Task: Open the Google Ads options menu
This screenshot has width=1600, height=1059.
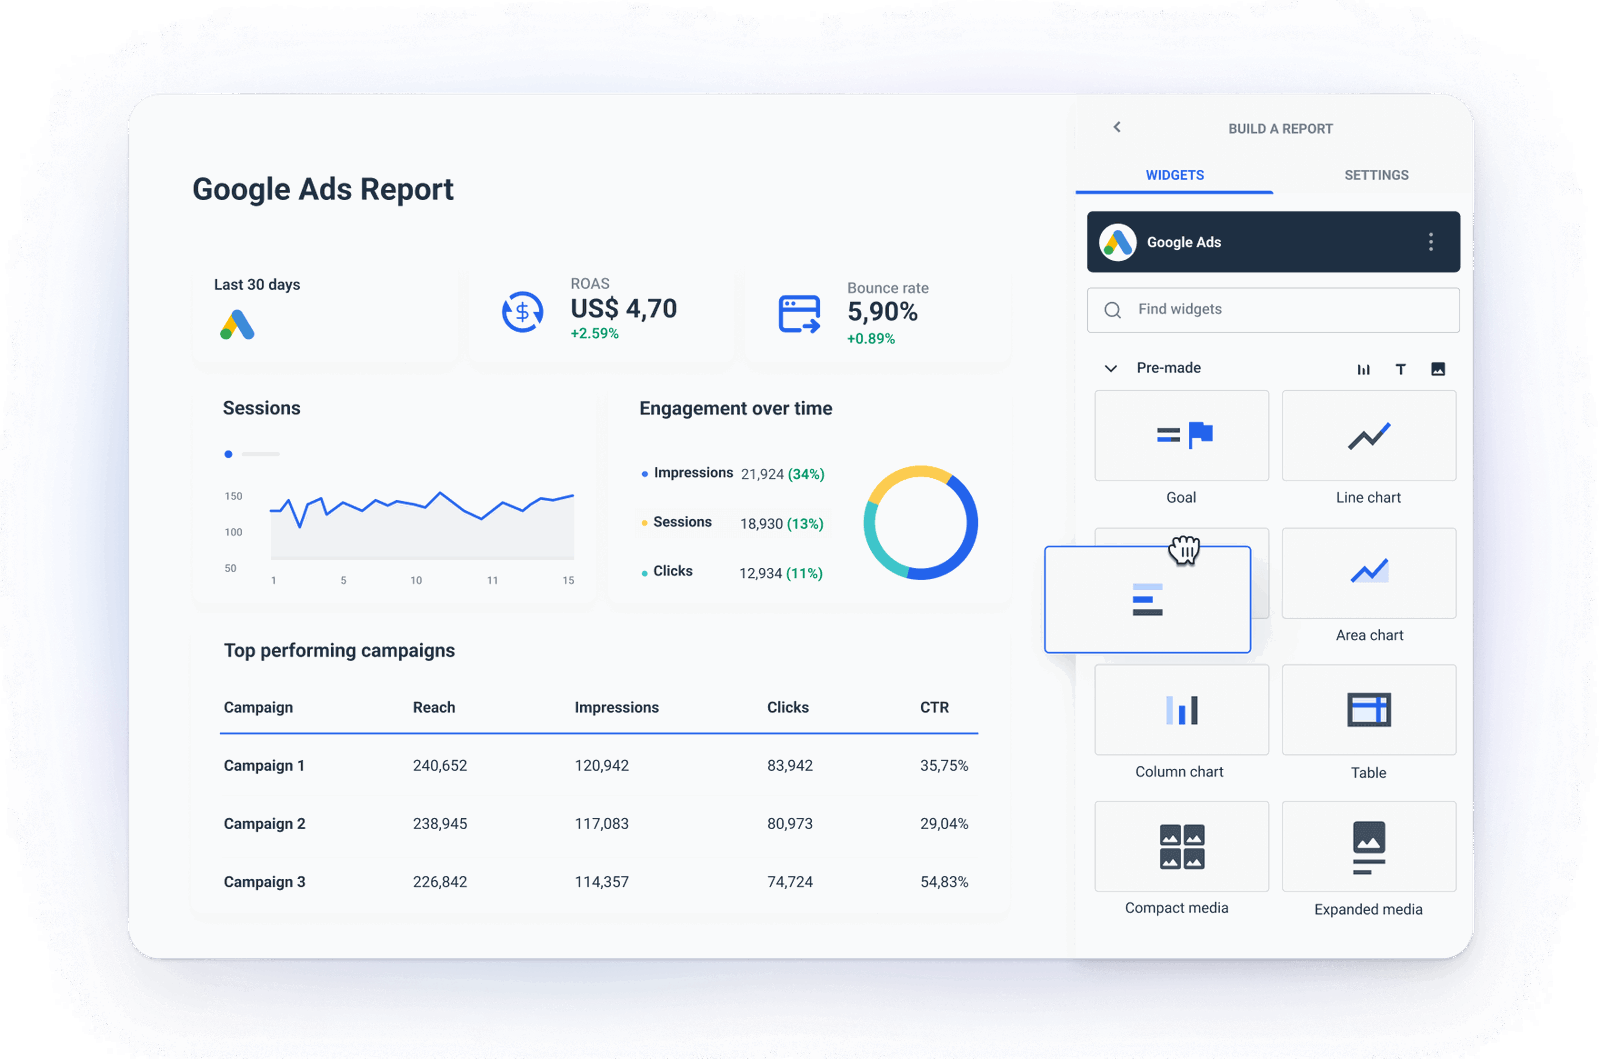Action: [1430, 241]
